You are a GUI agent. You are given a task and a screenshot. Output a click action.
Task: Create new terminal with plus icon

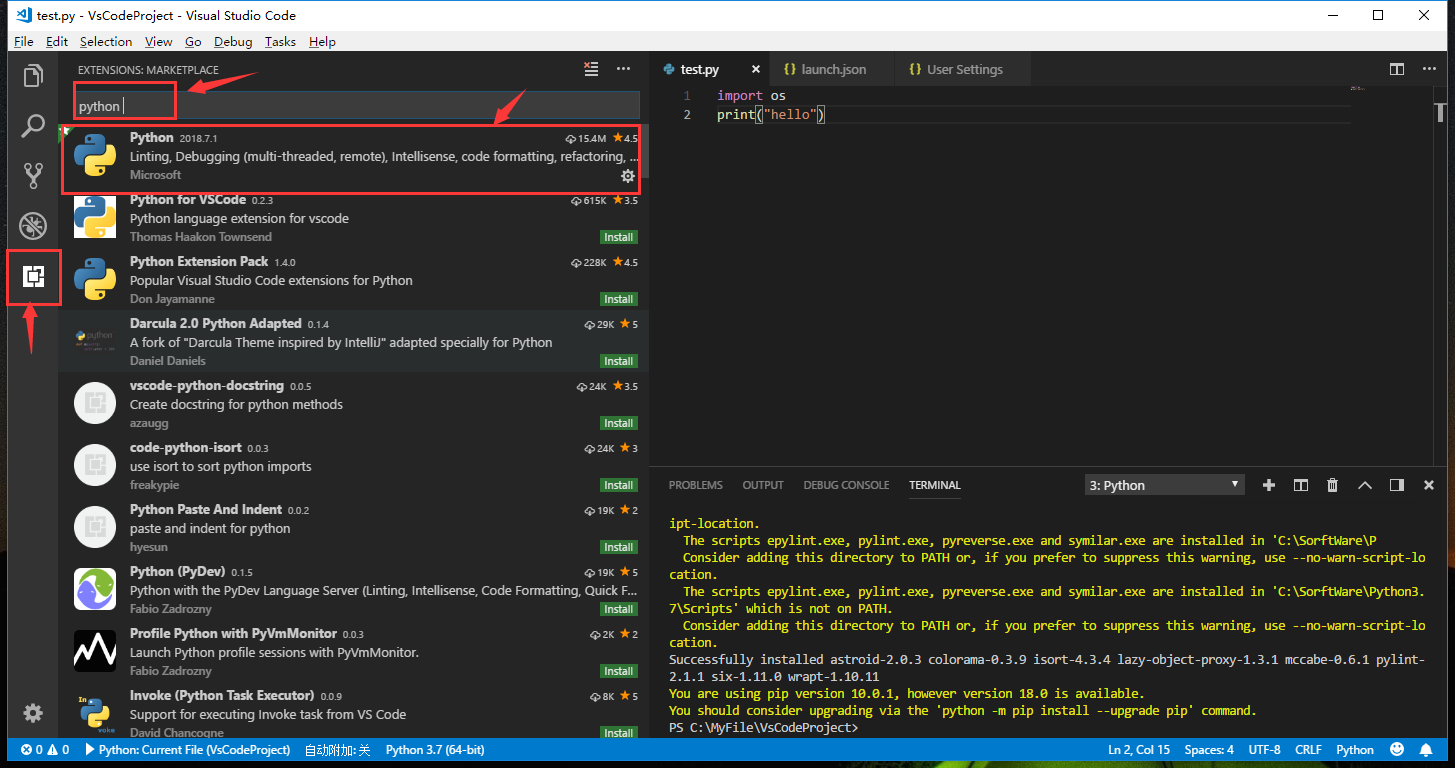coord(1268,485)
